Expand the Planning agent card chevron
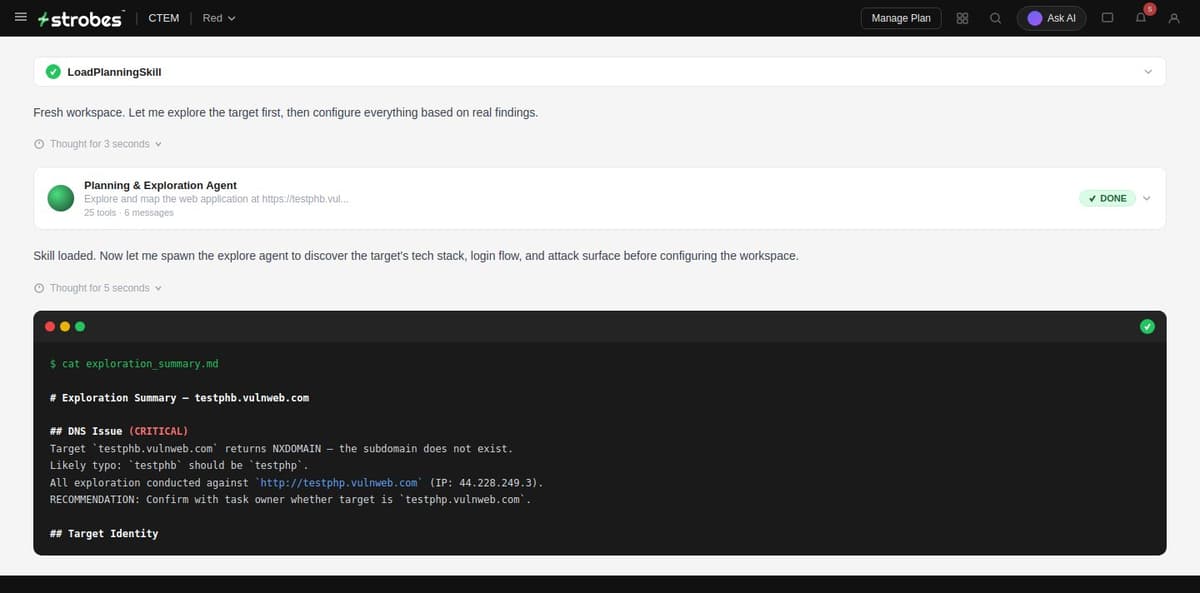Viewport: 1200px width, 593px height. click(1148, 198)
